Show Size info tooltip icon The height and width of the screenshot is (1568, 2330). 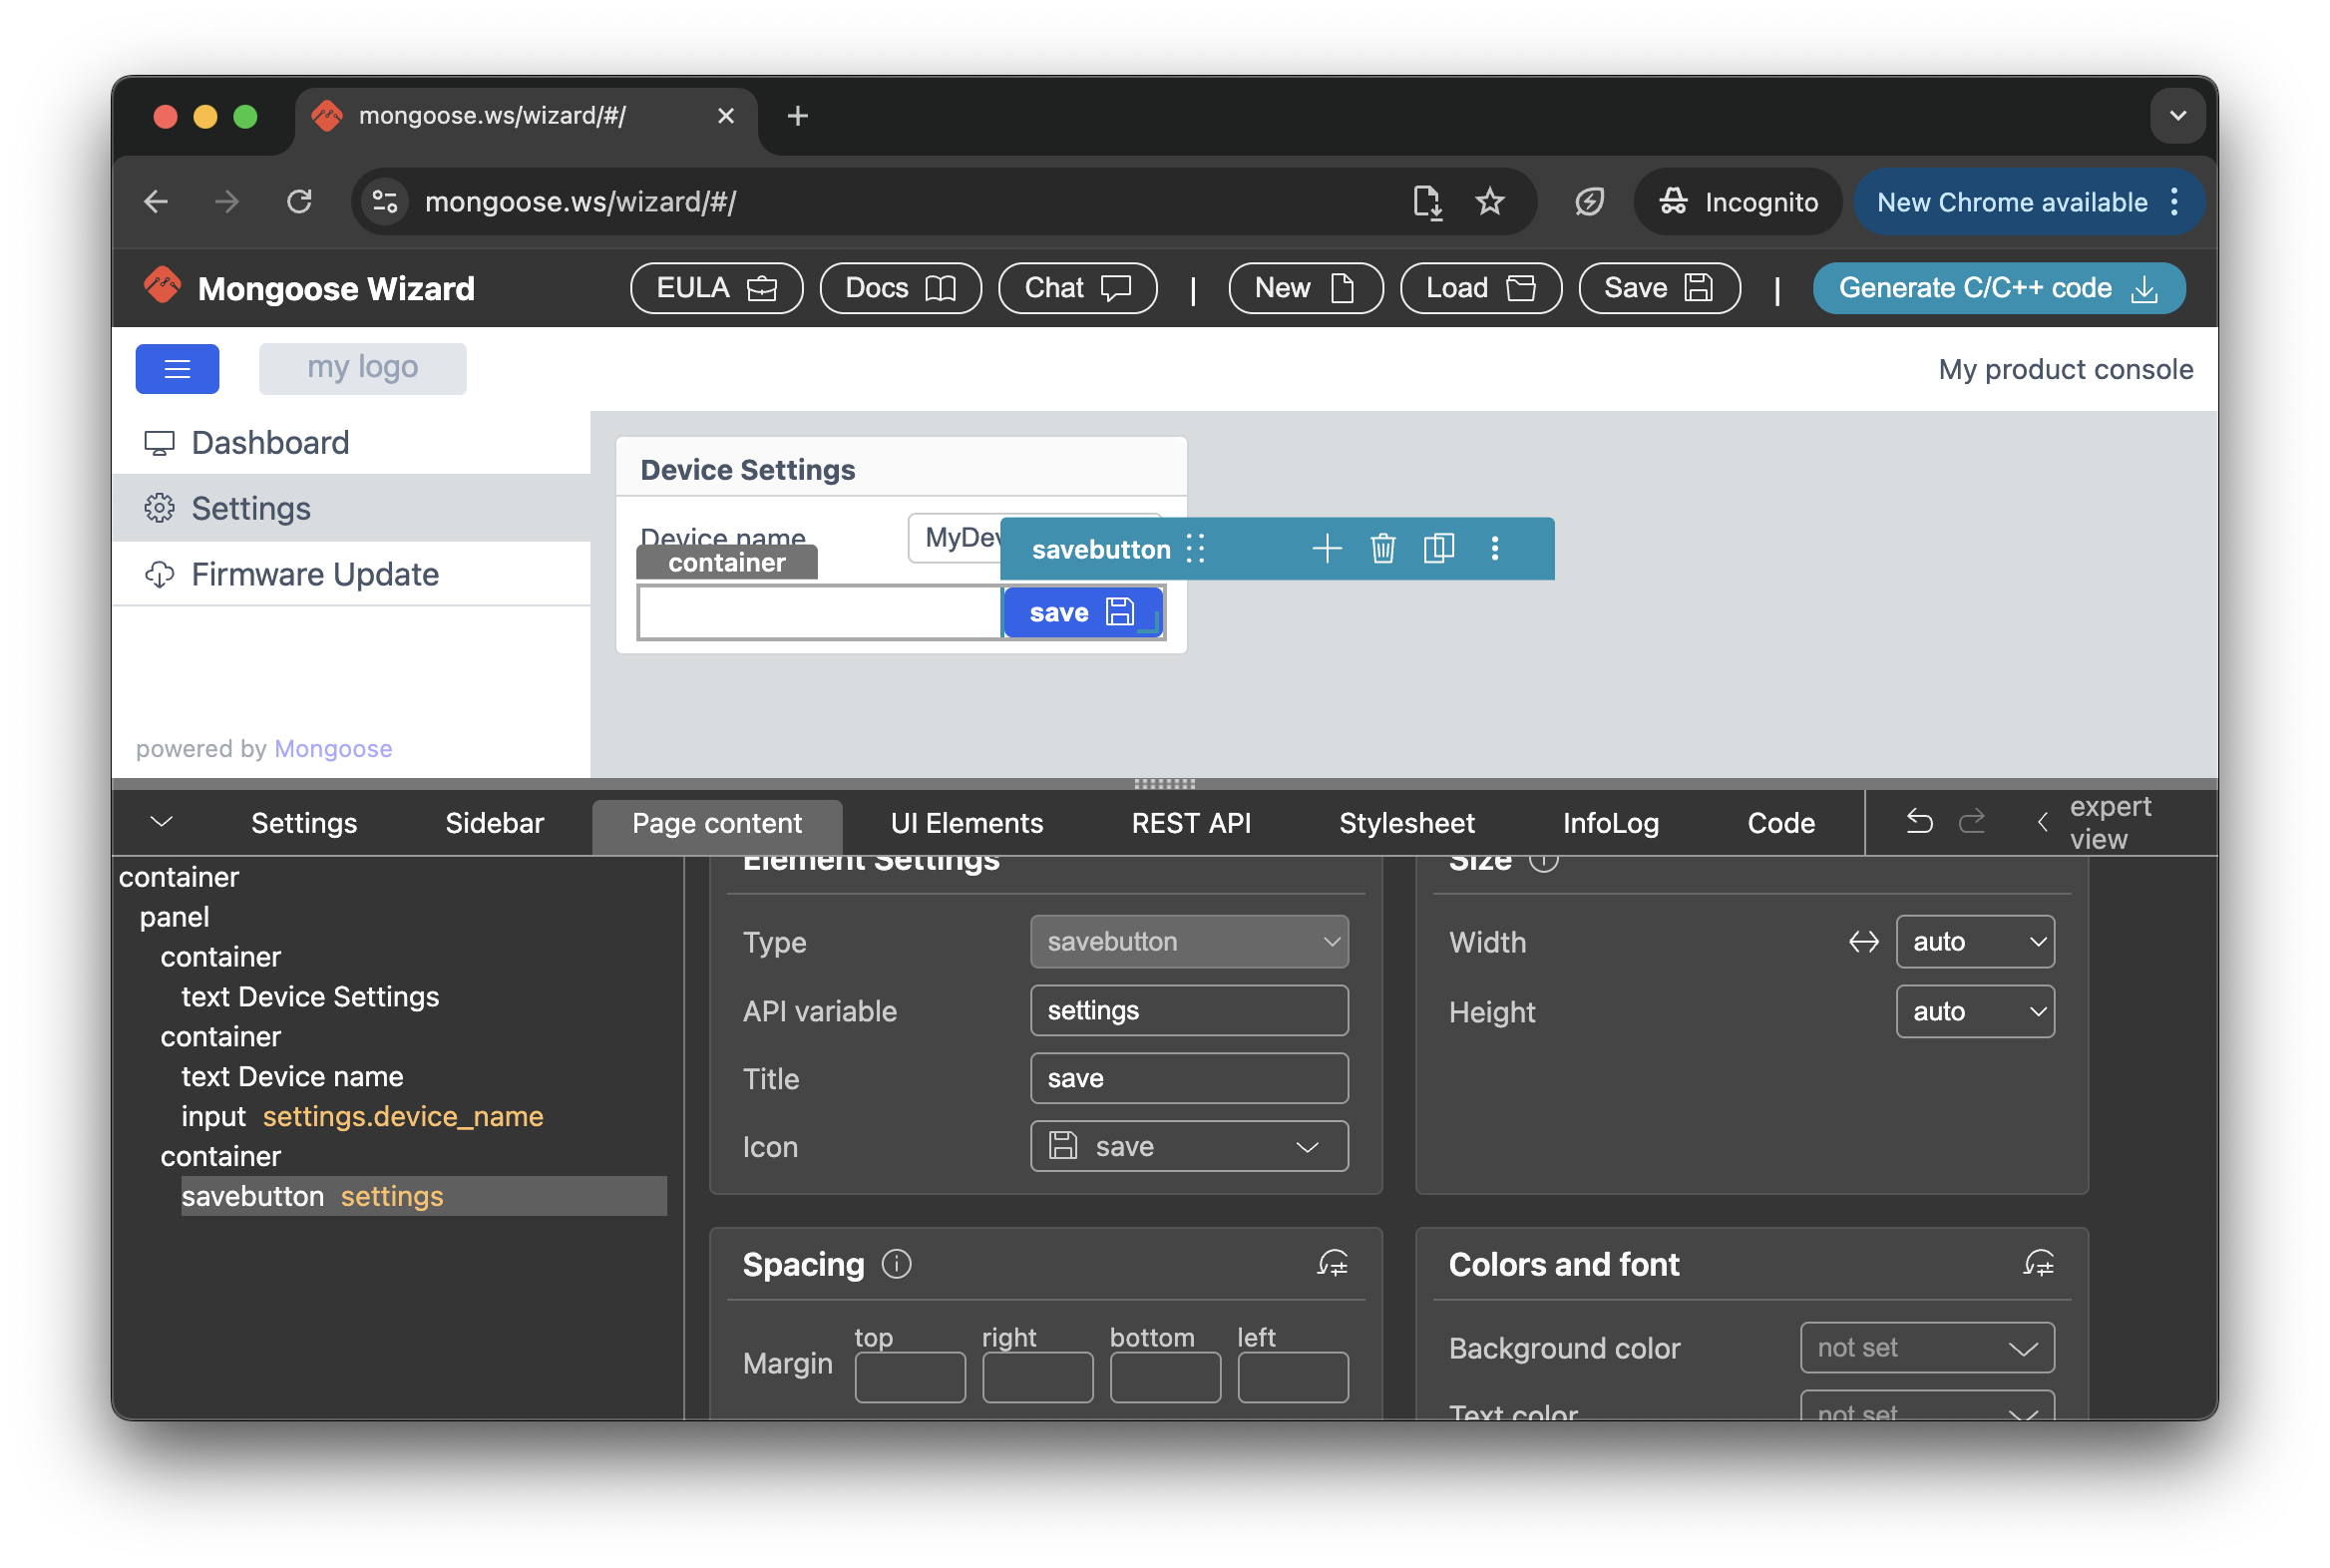1543,860
